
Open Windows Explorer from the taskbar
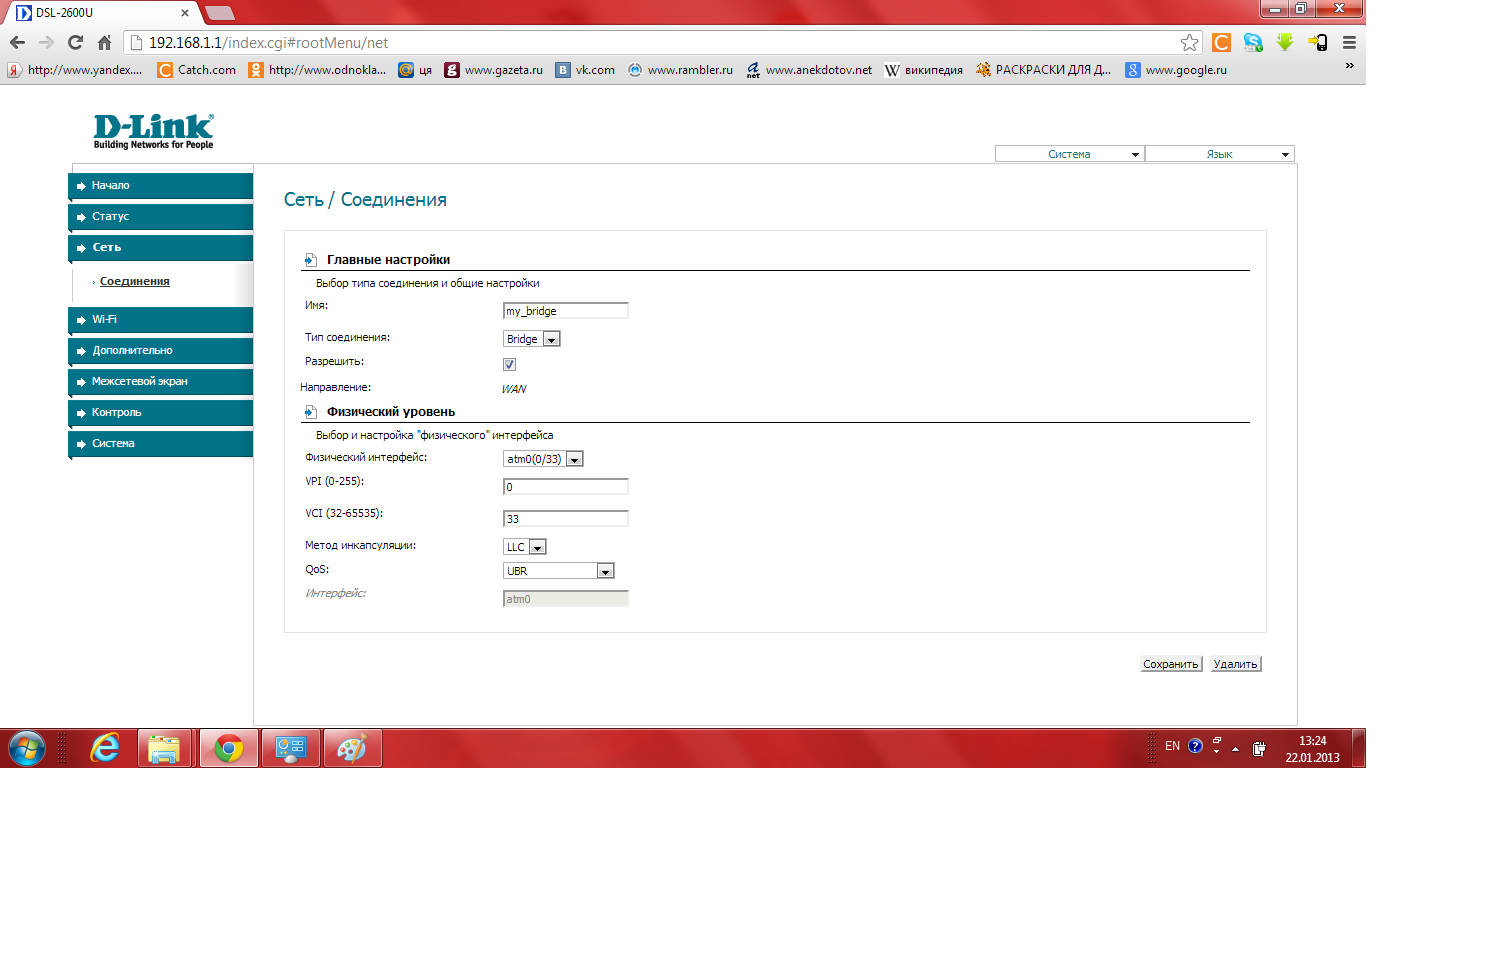[x=164, y=748]
